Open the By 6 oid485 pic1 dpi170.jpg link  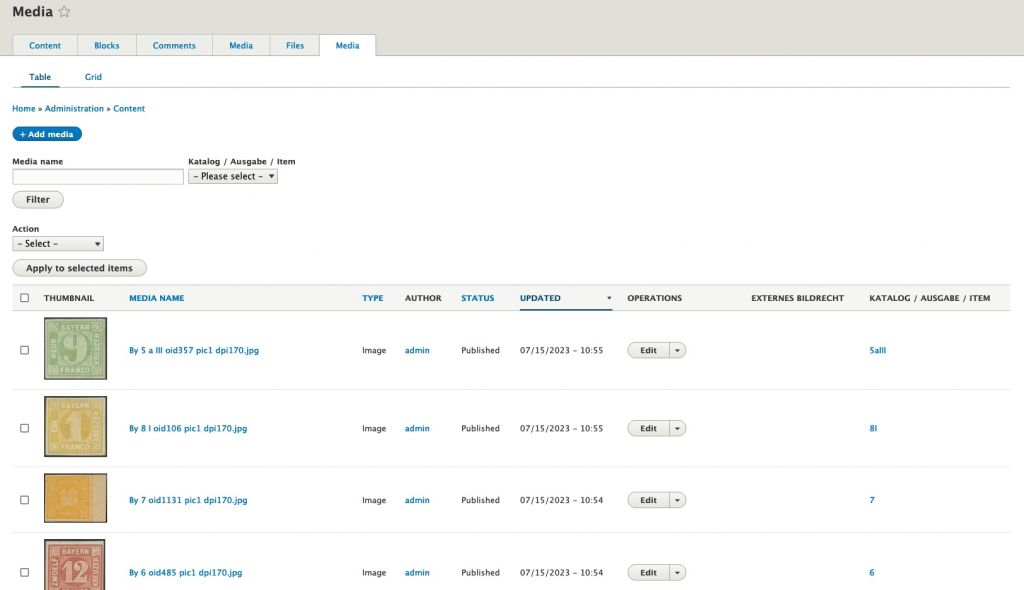185,573
